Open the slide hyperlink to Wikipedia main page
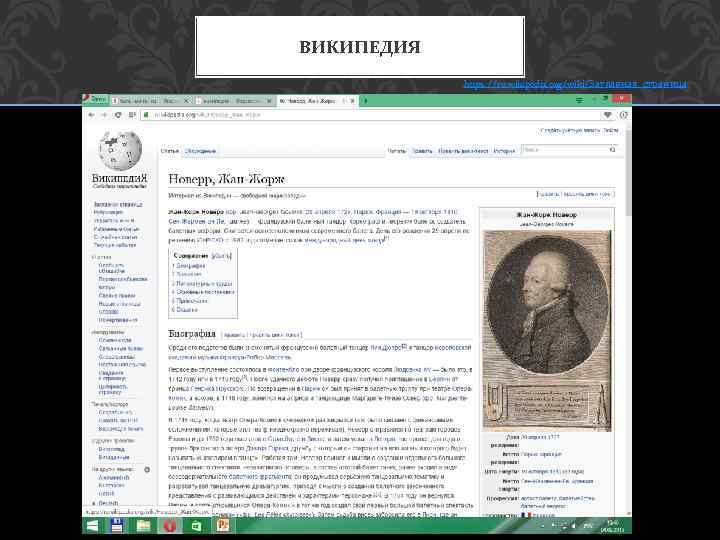720x540 pixels. 575,84
